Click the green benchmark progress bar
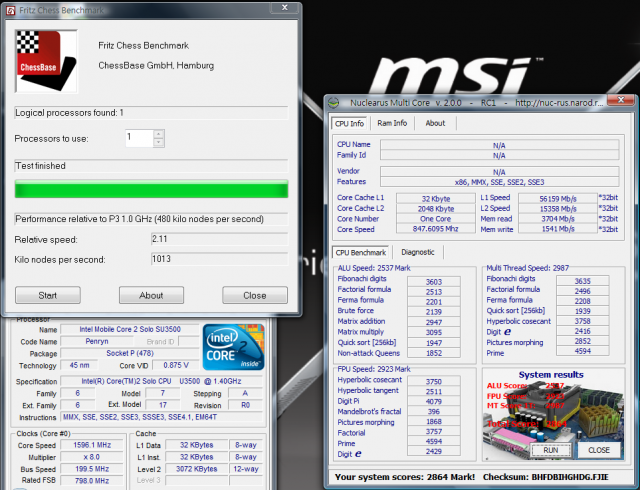Screen dimensions: 640x490 coord(151,189)
